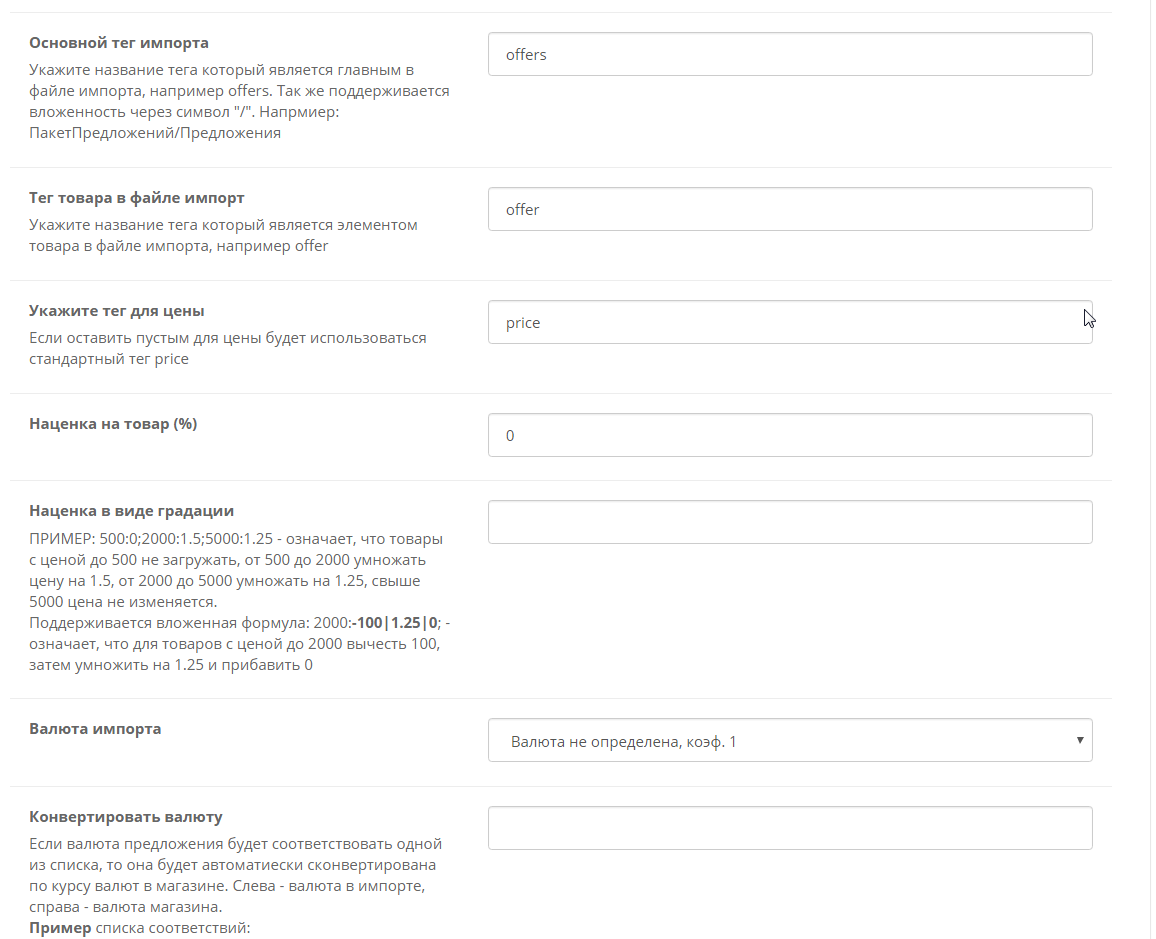Select the 'Наценка на товар (%)' input box
This screenshot has height=939, width=1156.
(x=790, y=435)
